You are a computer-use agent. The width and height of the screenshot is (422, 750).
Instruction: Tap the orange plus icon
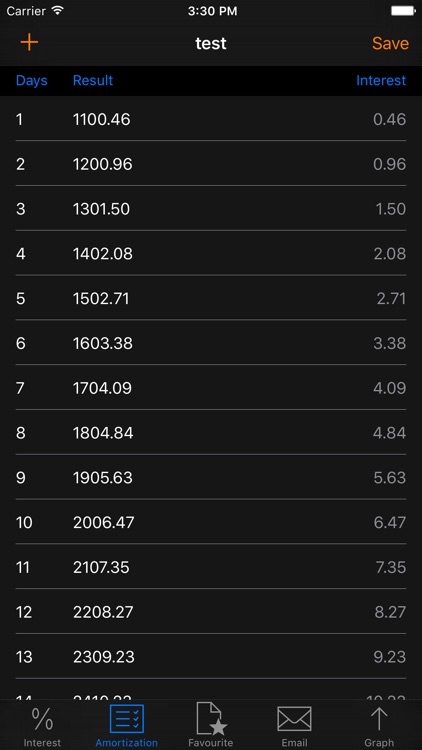point(29,43)
